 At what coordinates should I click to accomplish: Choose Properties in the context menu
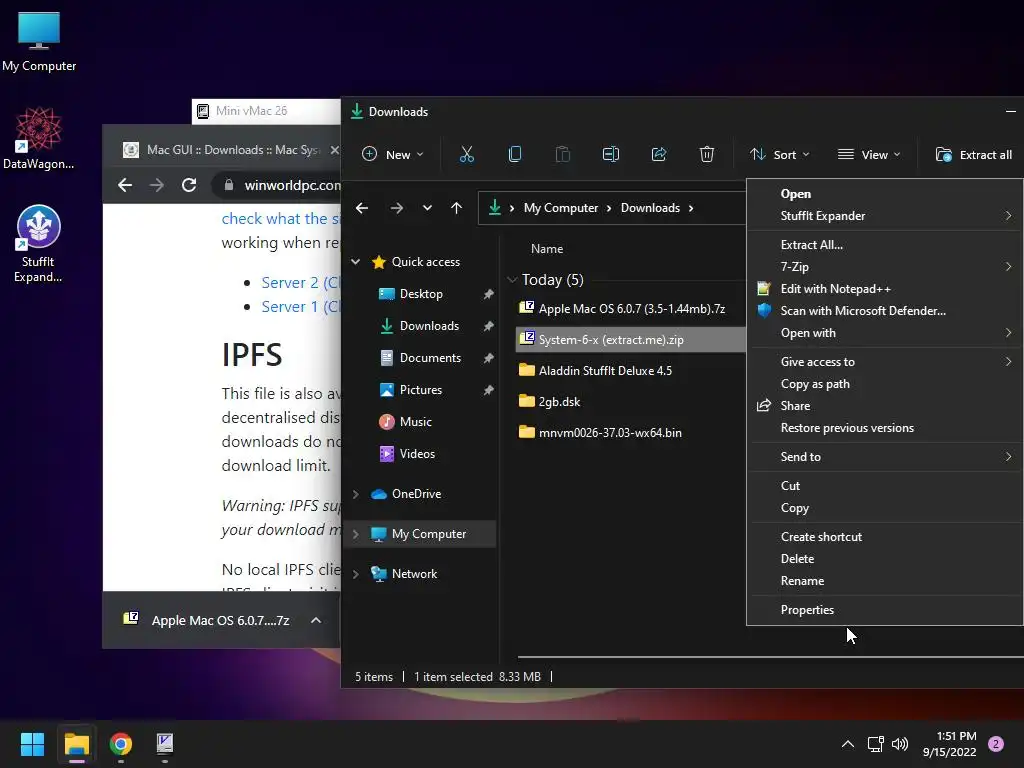coord(884,610)
